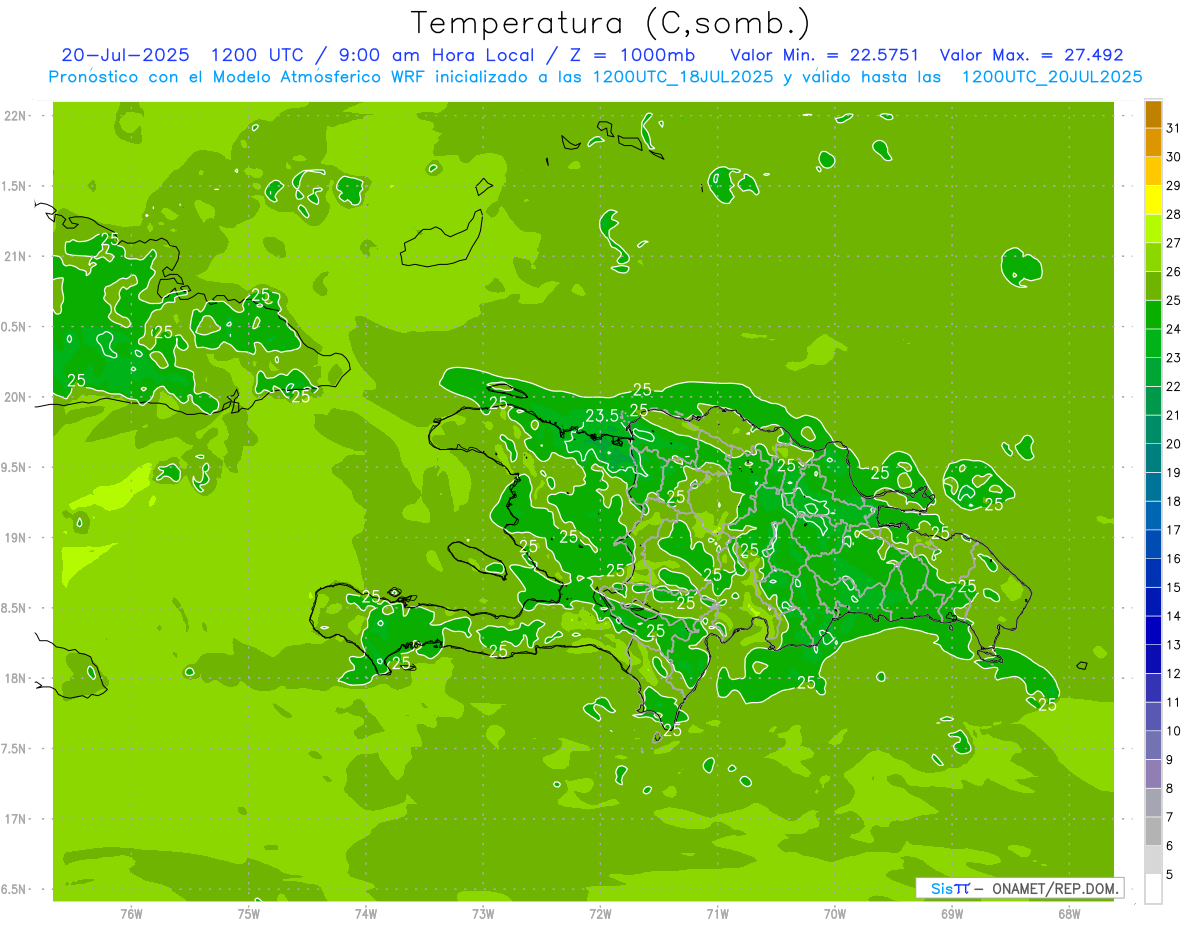Select the Valor Max. = 27.492 text

click(x=1030, y=55)
